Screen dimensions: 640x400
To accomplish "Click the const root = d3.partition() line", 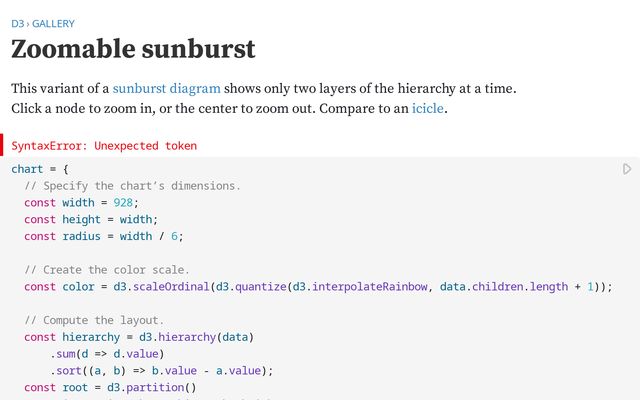I will pyautogui.click(x=110, y=387).
